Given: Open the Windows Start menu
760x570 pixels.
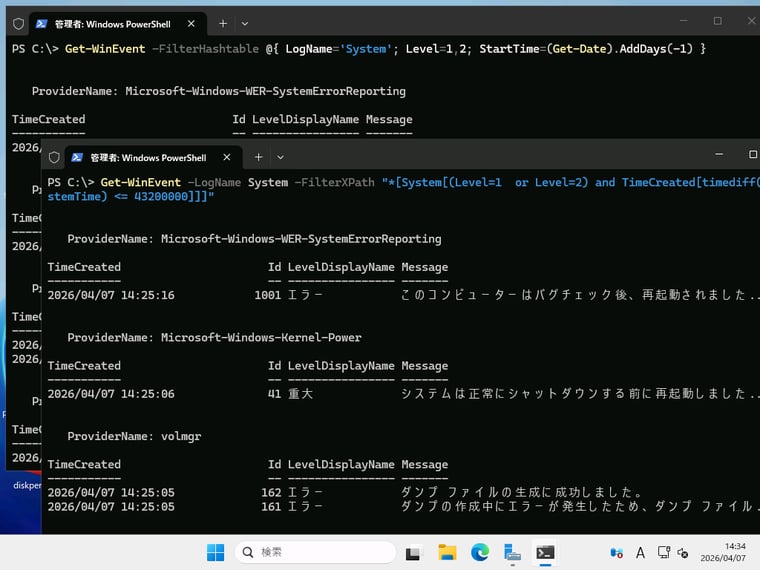Looking at the screenshot, I should [216, 552].
